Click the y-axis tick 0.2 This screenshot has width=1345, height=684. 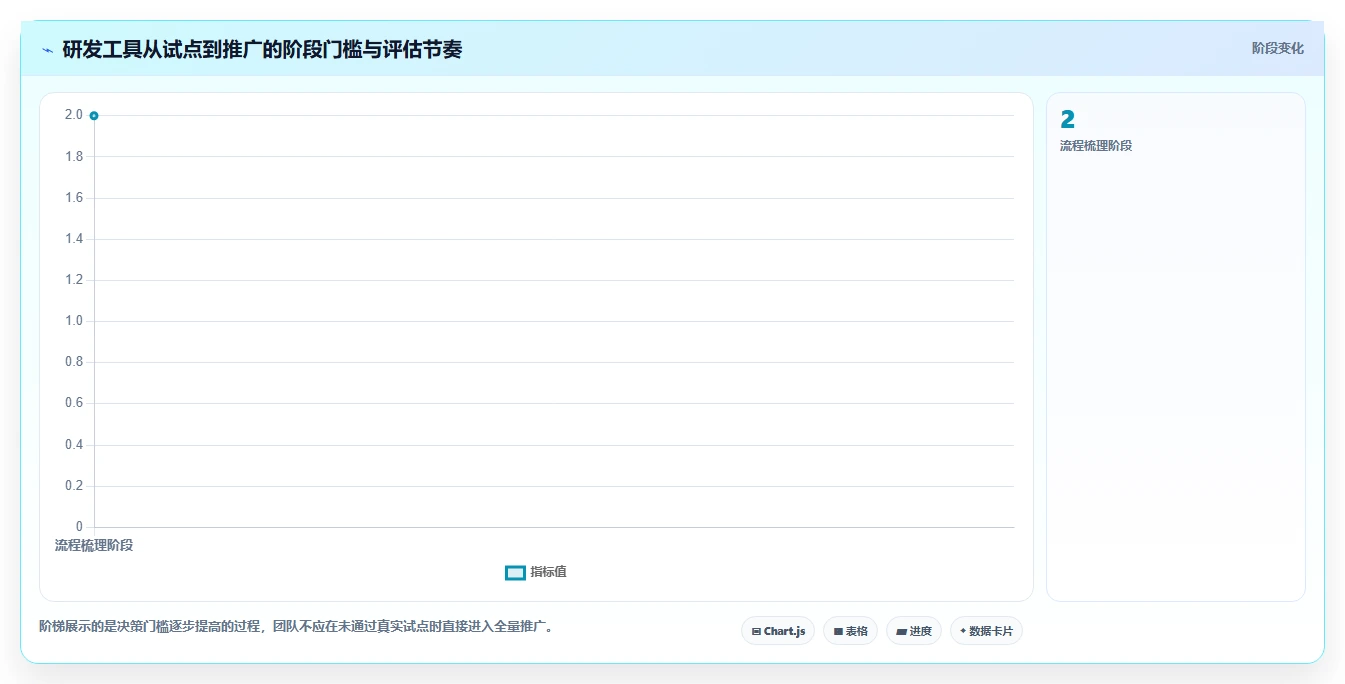[x=74, y=486]
